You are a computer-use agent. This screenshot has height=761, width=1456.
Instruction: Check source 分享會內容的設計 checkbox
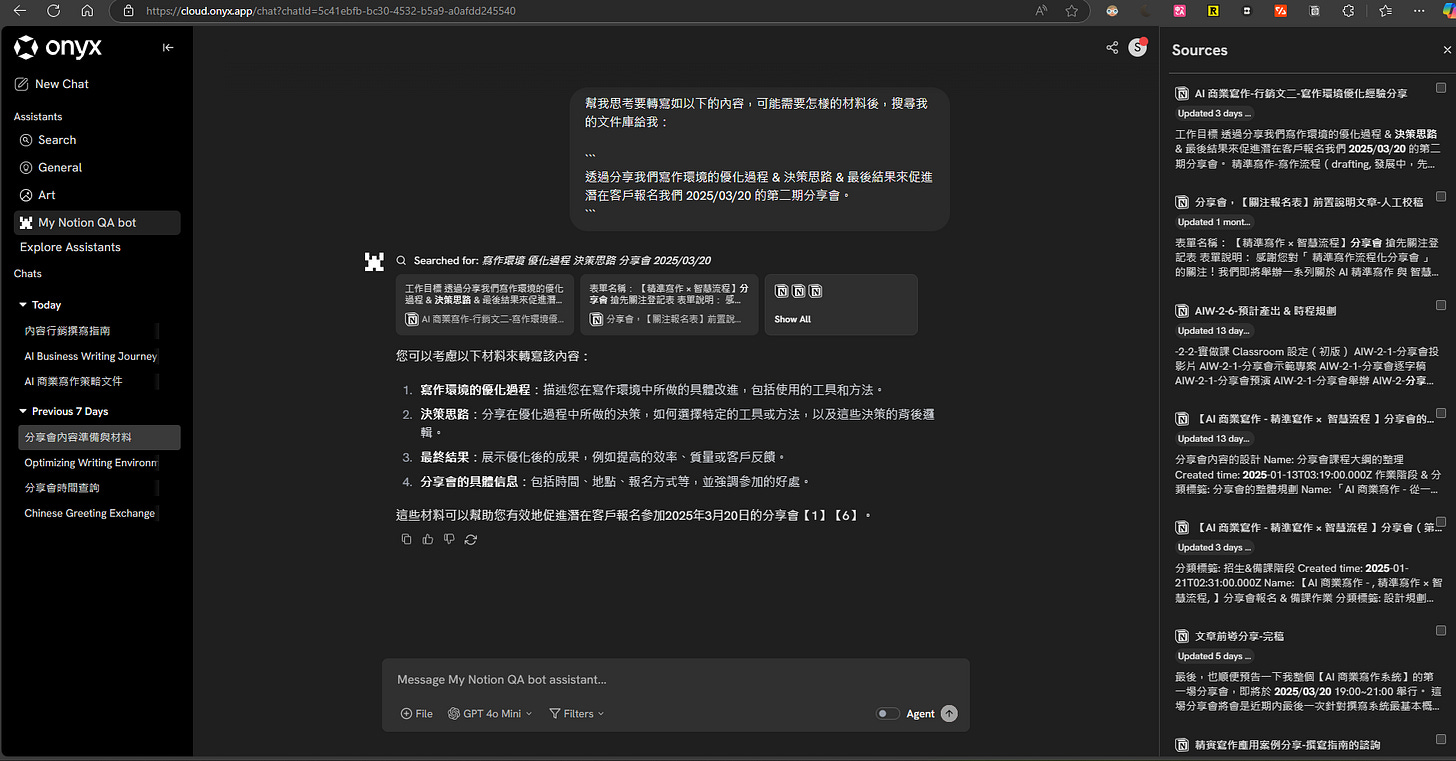[1441, 413]
